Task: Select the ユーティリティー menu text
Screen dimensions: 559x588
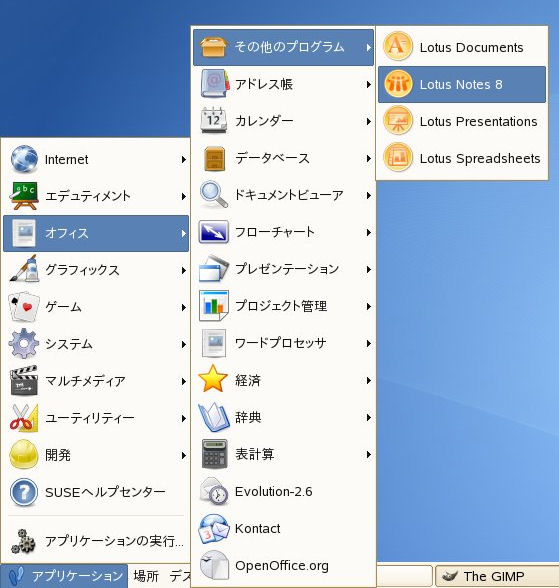Action: pyautogui.click(x=90, y=418)
